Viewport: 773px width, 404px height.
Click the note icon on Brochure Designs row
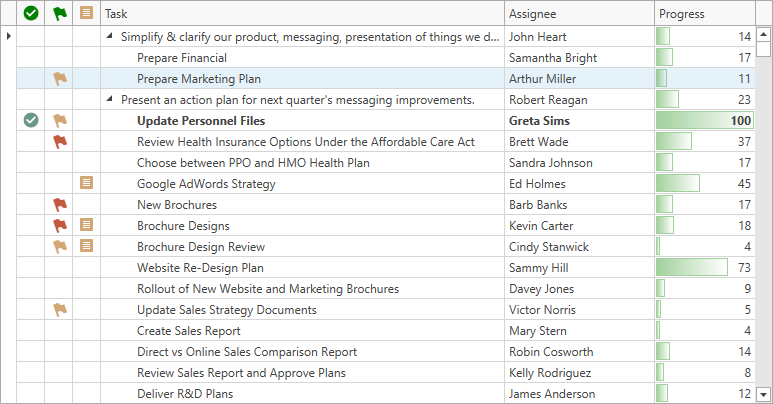pos(86,225)
